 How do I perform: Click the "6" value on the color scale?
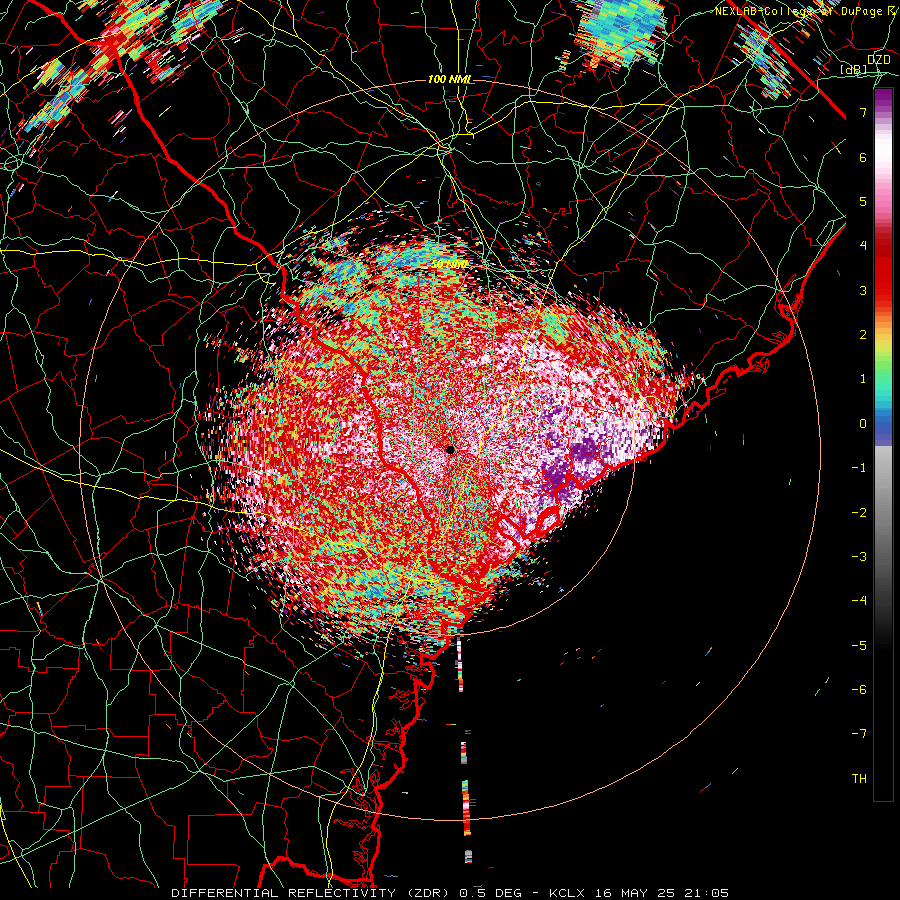pyautogui.click(x=863, y=158)
